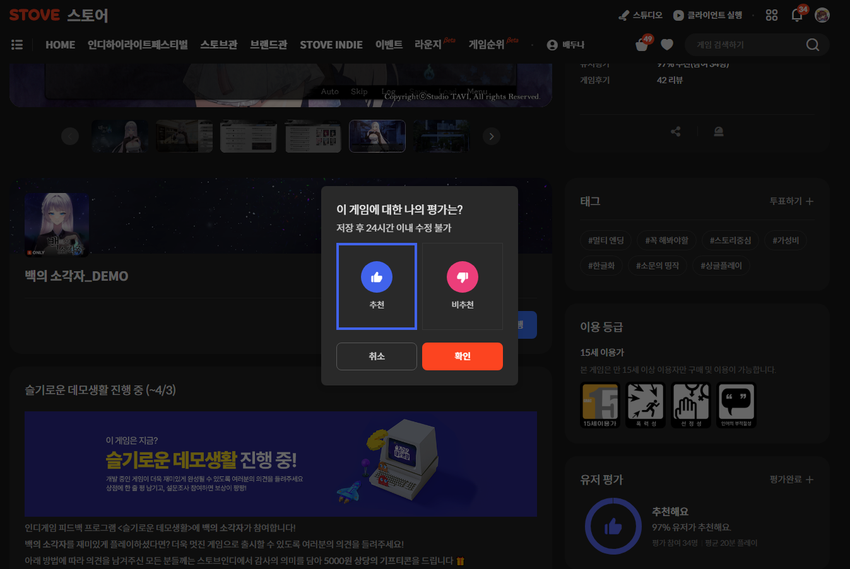The width and height of the screenshot is (850, 569).
Task: Open the shopping cart icon
Action: coord(642,44)
